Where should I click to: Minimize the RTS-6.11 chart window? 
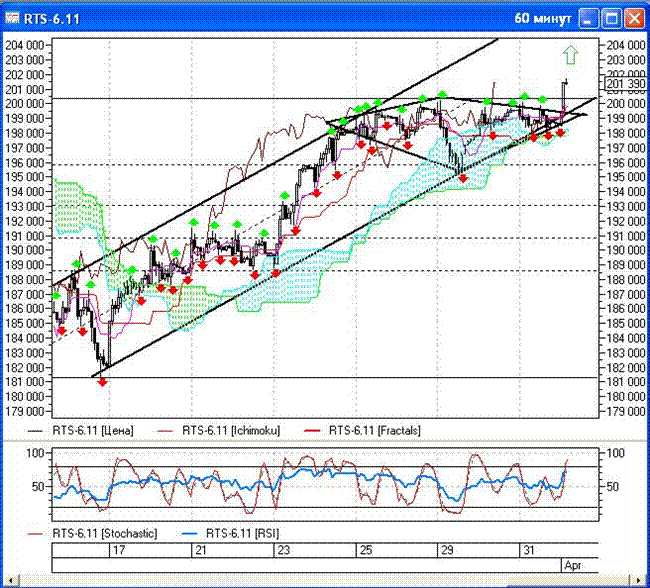(589, 19)
